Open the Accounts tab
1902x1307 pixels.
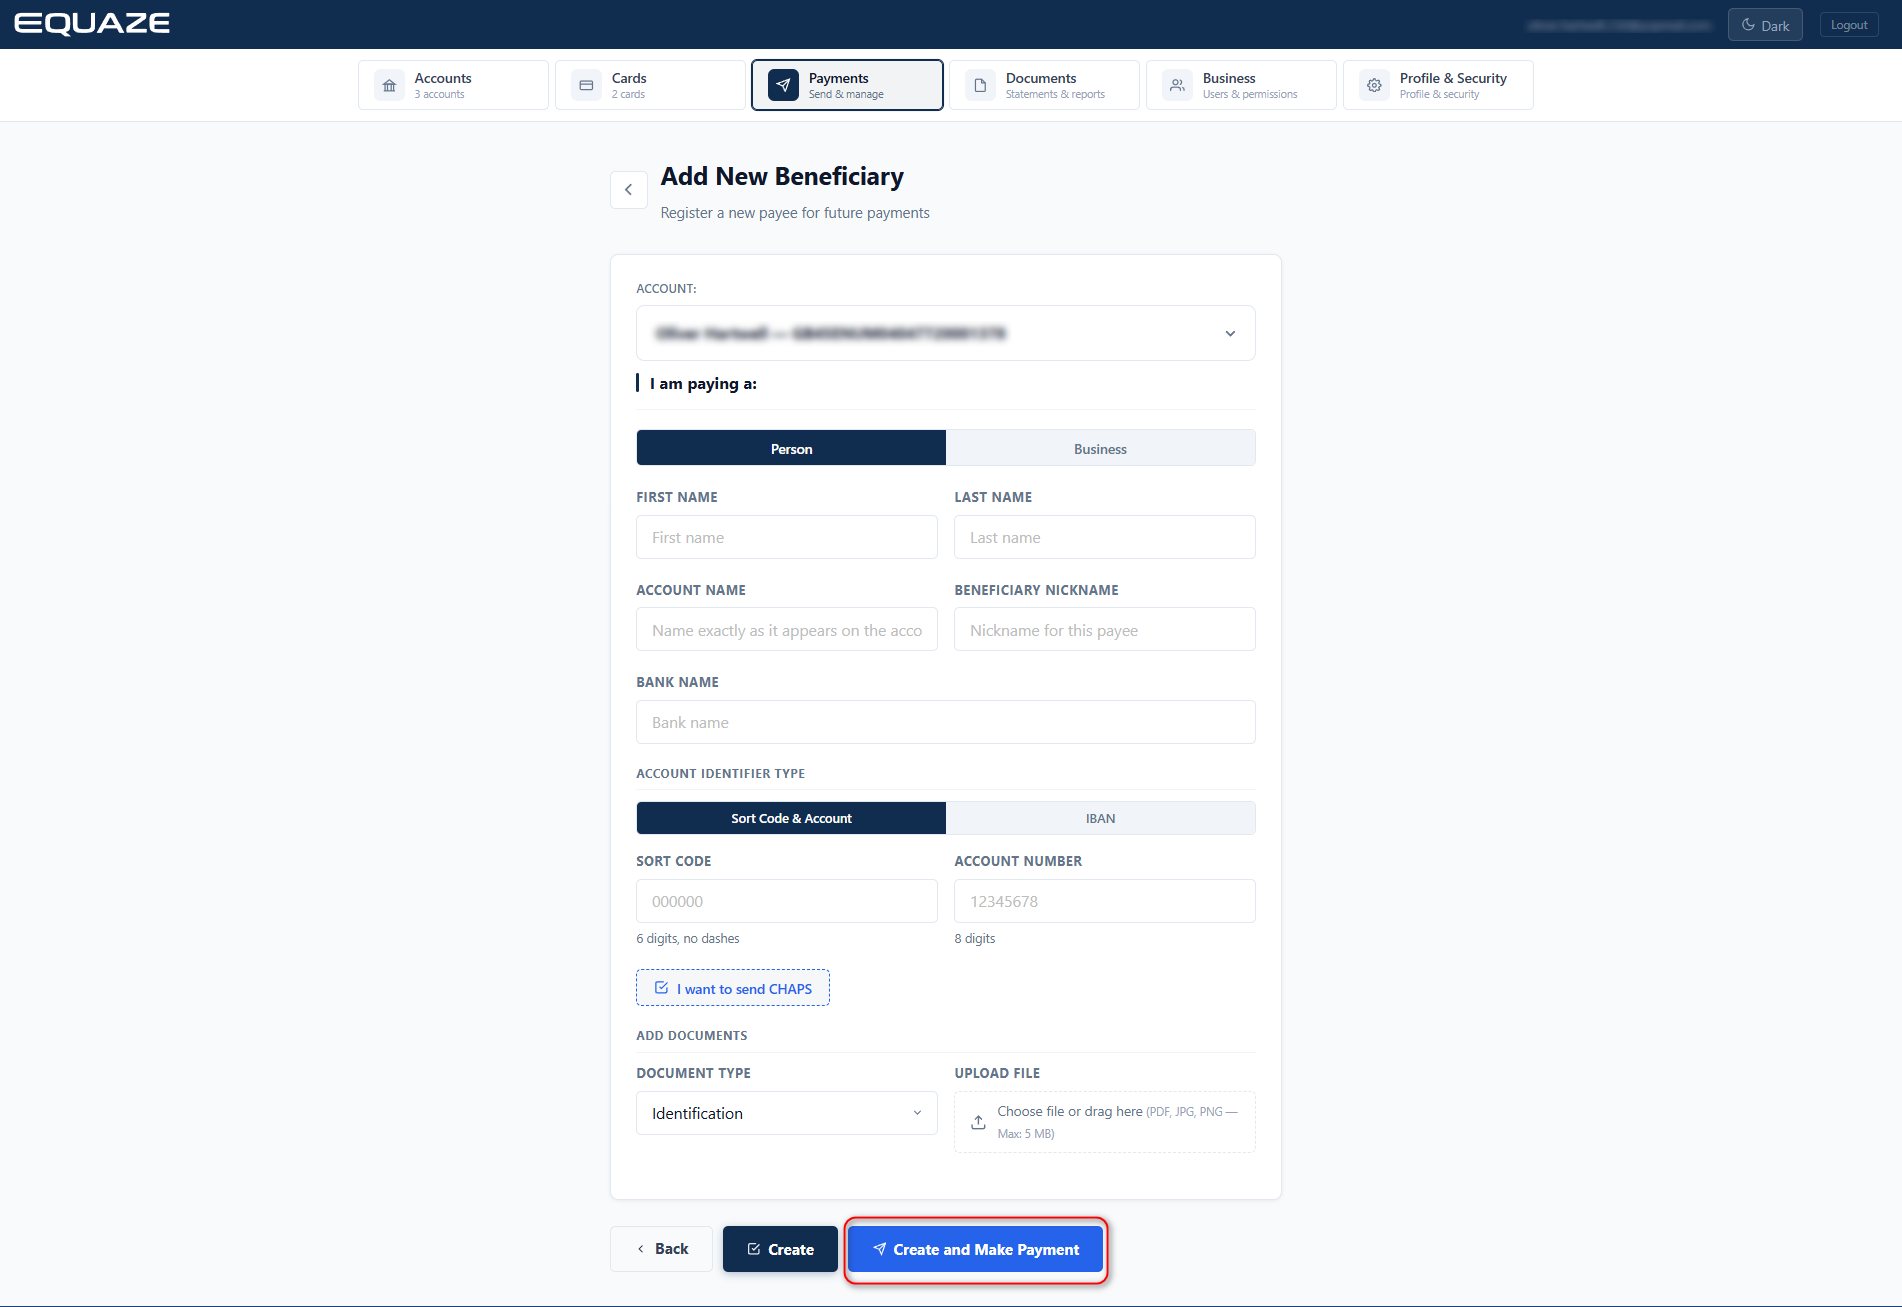tap(453, 85)
